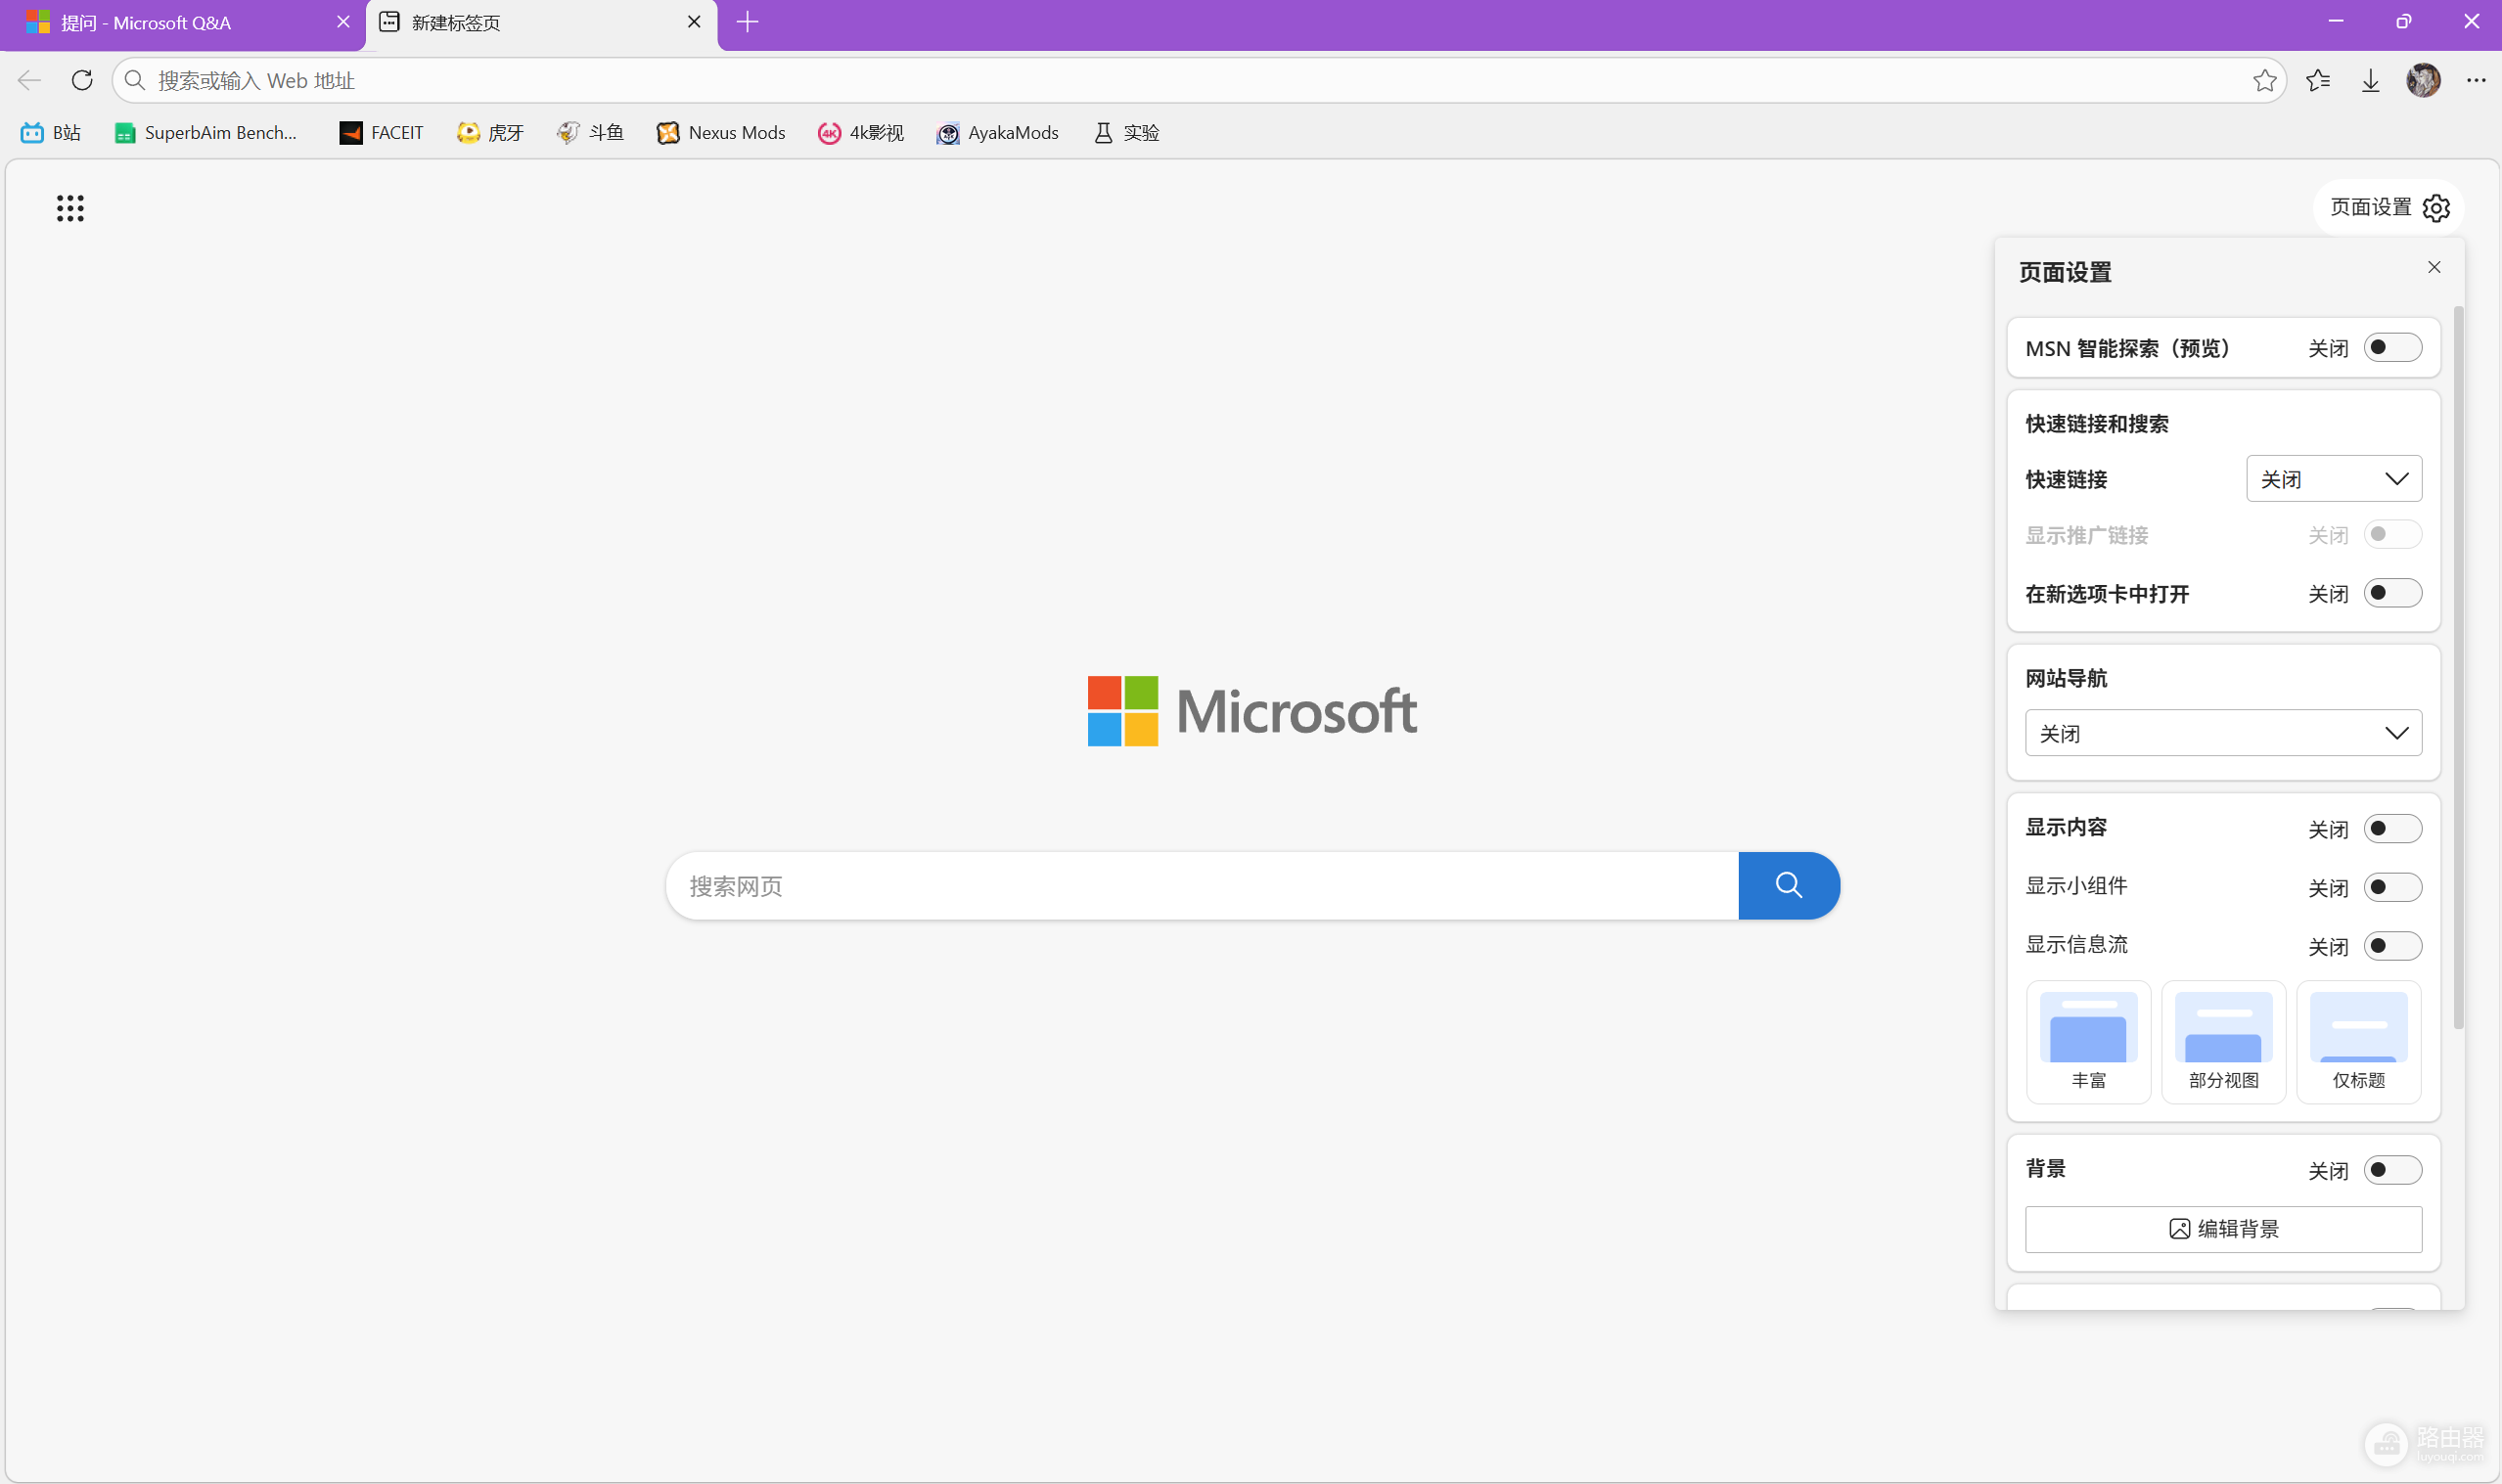
Task: Toggle 显示内容 switch
Action: 2392,829
